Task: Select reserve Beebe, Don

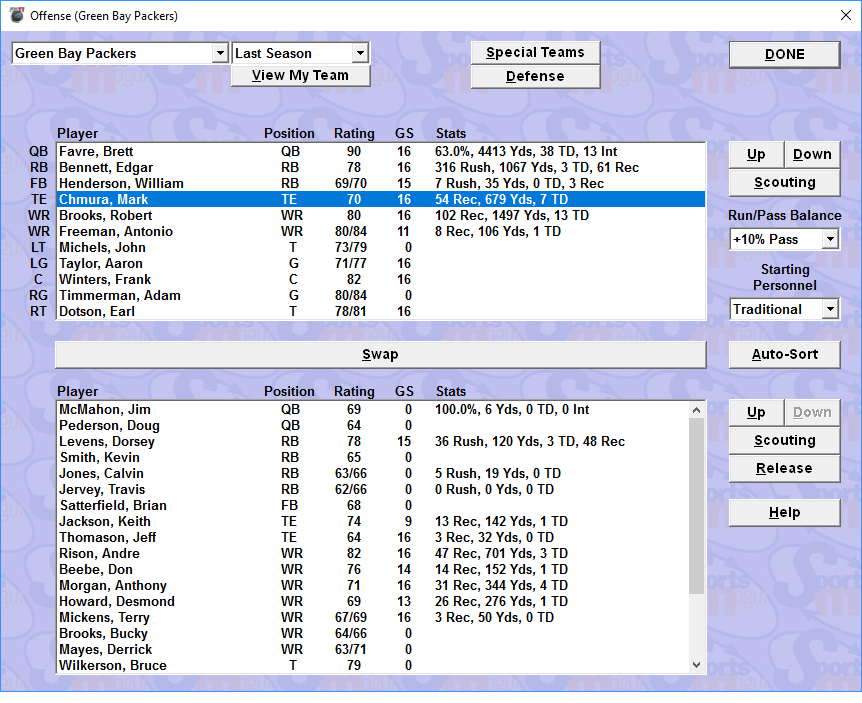Action: click(x=373, y=569)
